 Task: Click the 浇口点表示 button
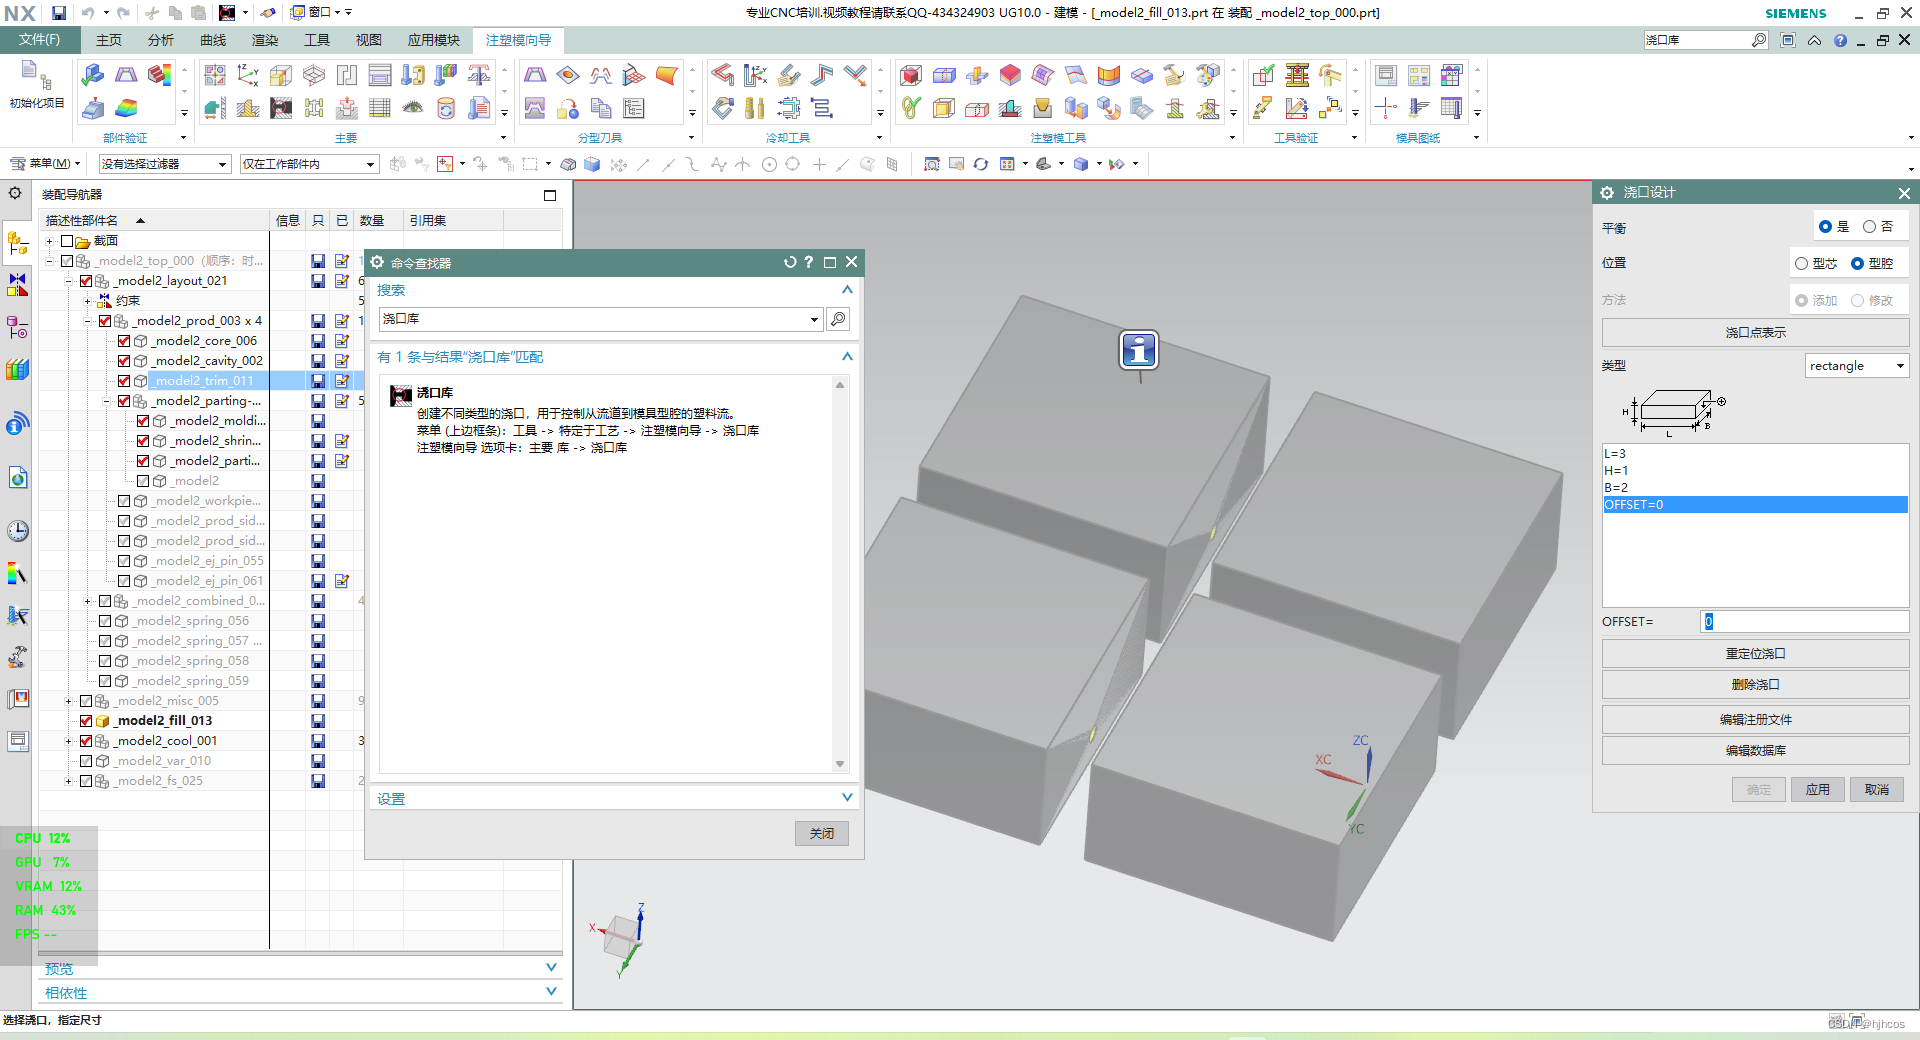point(1755,332)
